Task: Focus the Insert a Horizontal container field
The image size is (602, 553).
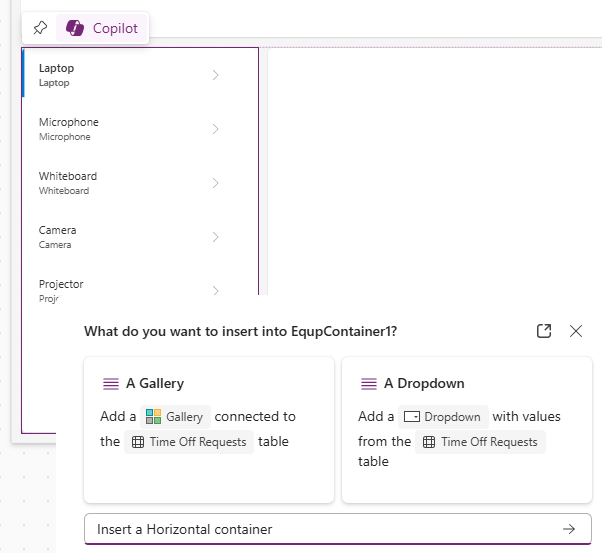Action: pyautogui.click(x=338, y=529)
